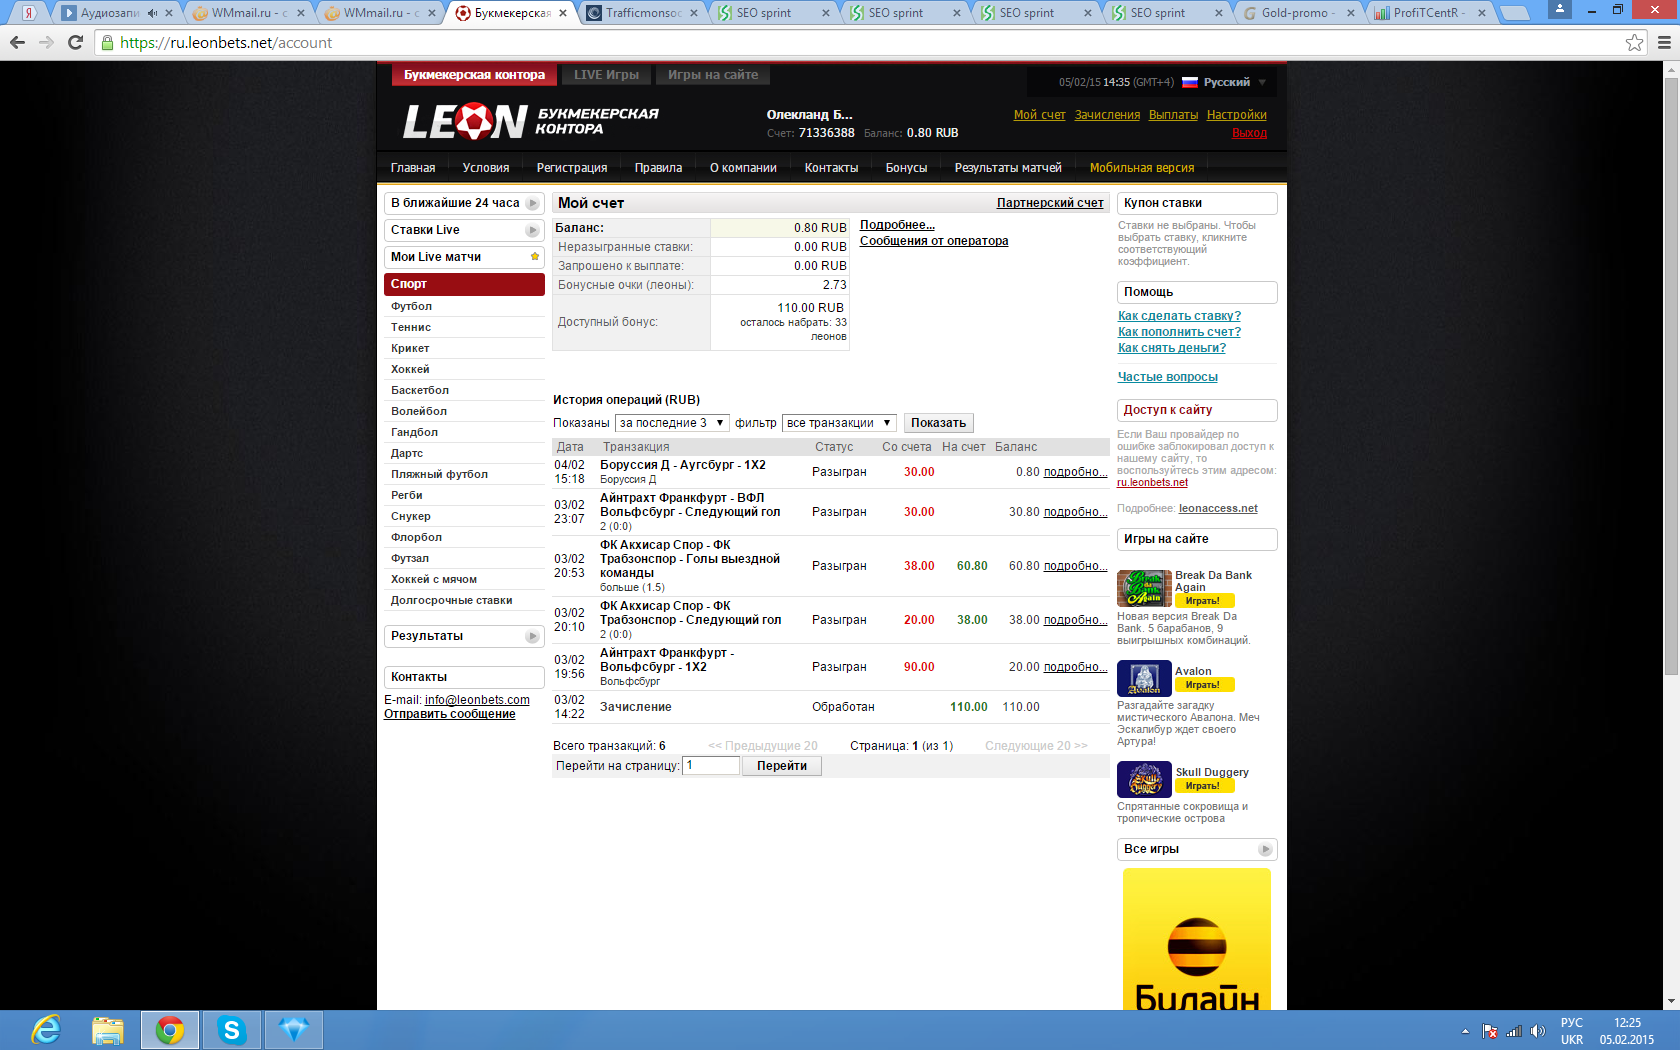The width and height of the screenshot is (1680, 1050).
Task: Show hidden tray icons arrow
Action: [1465, 1031]
